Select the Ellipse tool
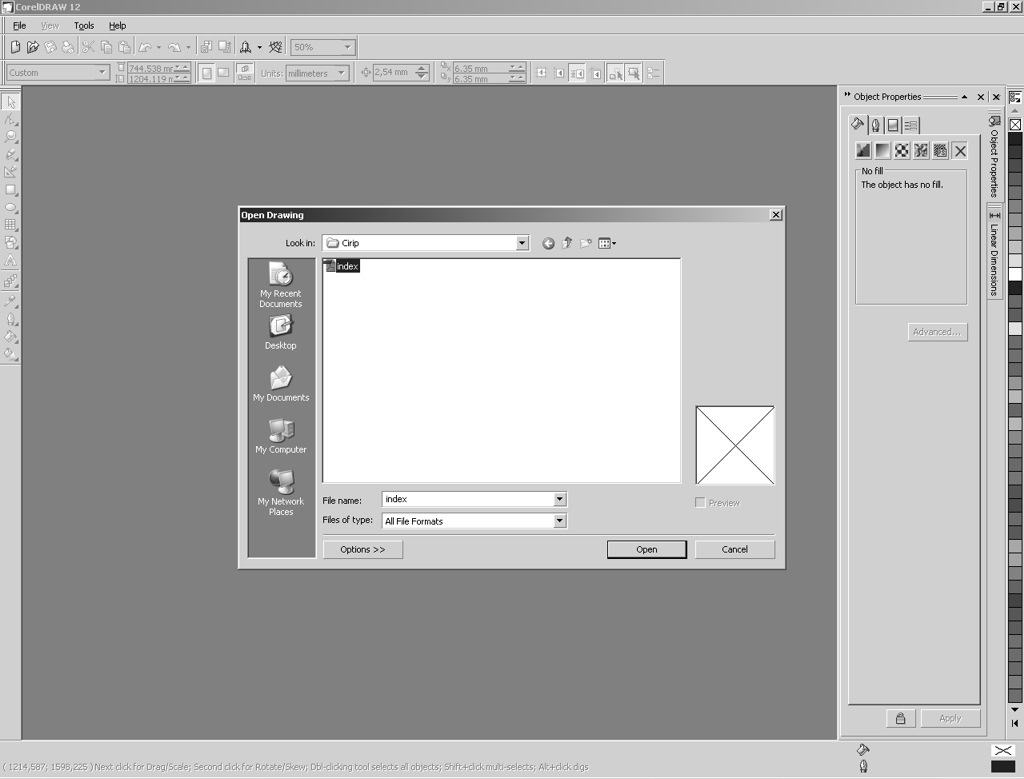Image resolution: width=1024 pixels, height=779 pixels. [10, 208]
